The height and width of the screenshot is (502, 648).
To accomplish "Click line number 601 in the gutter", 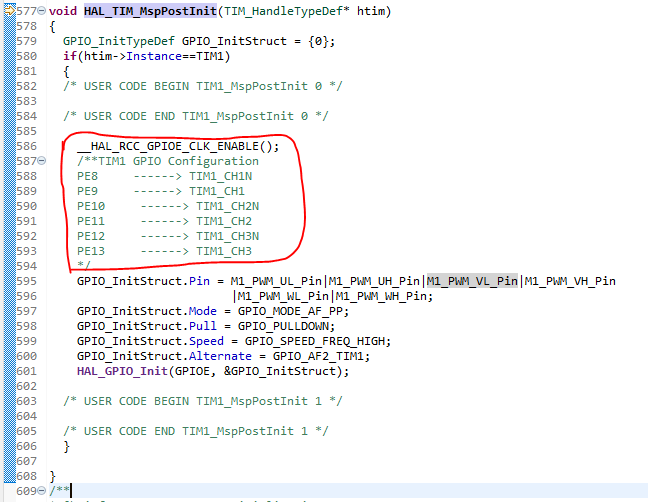I will point(26,371).
